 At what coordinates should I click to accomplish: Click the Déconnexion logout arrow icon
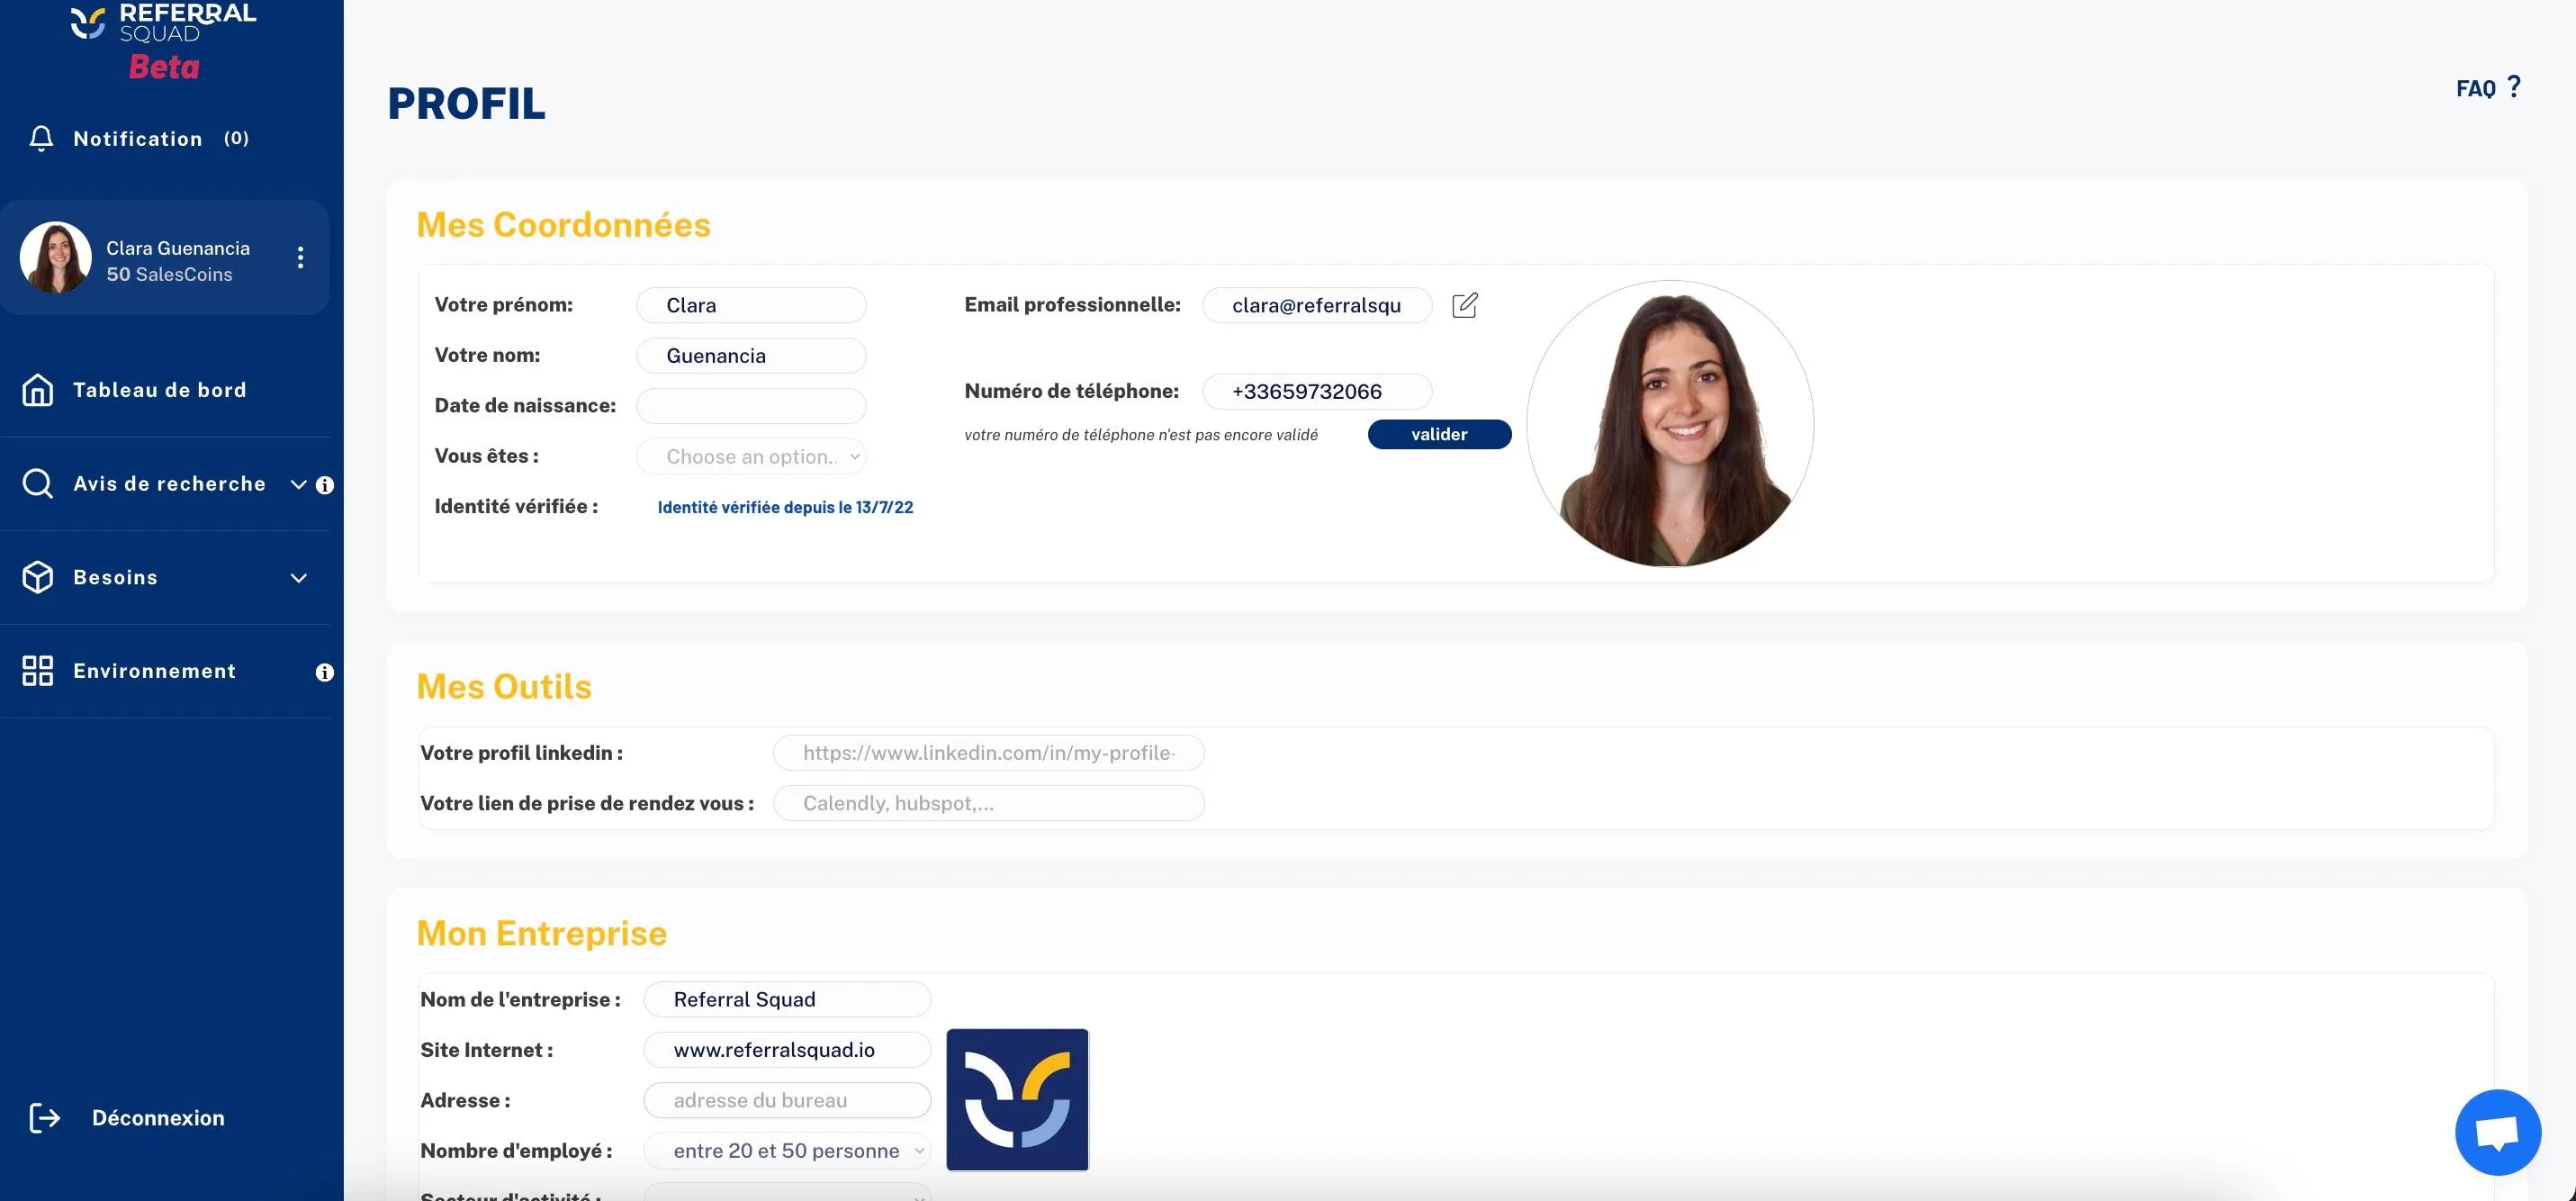[x=44, y=1118]
